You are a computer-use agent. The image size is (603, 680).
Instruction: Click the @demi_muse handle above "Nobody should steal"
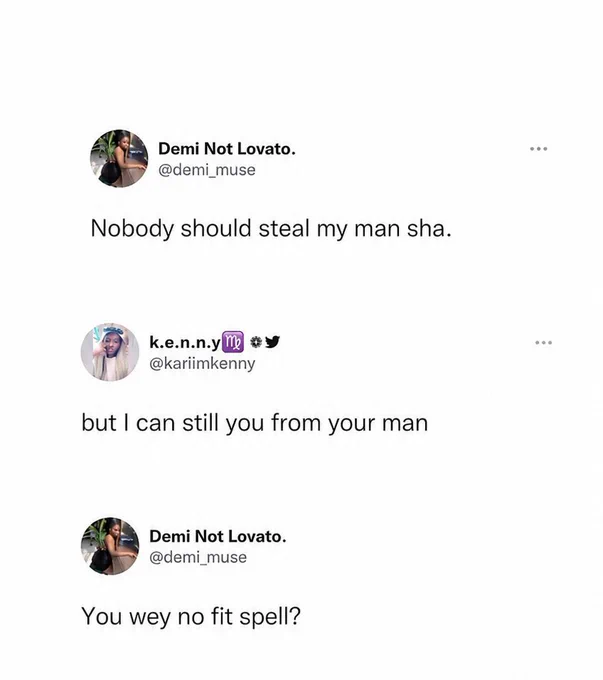click(207, 170)
